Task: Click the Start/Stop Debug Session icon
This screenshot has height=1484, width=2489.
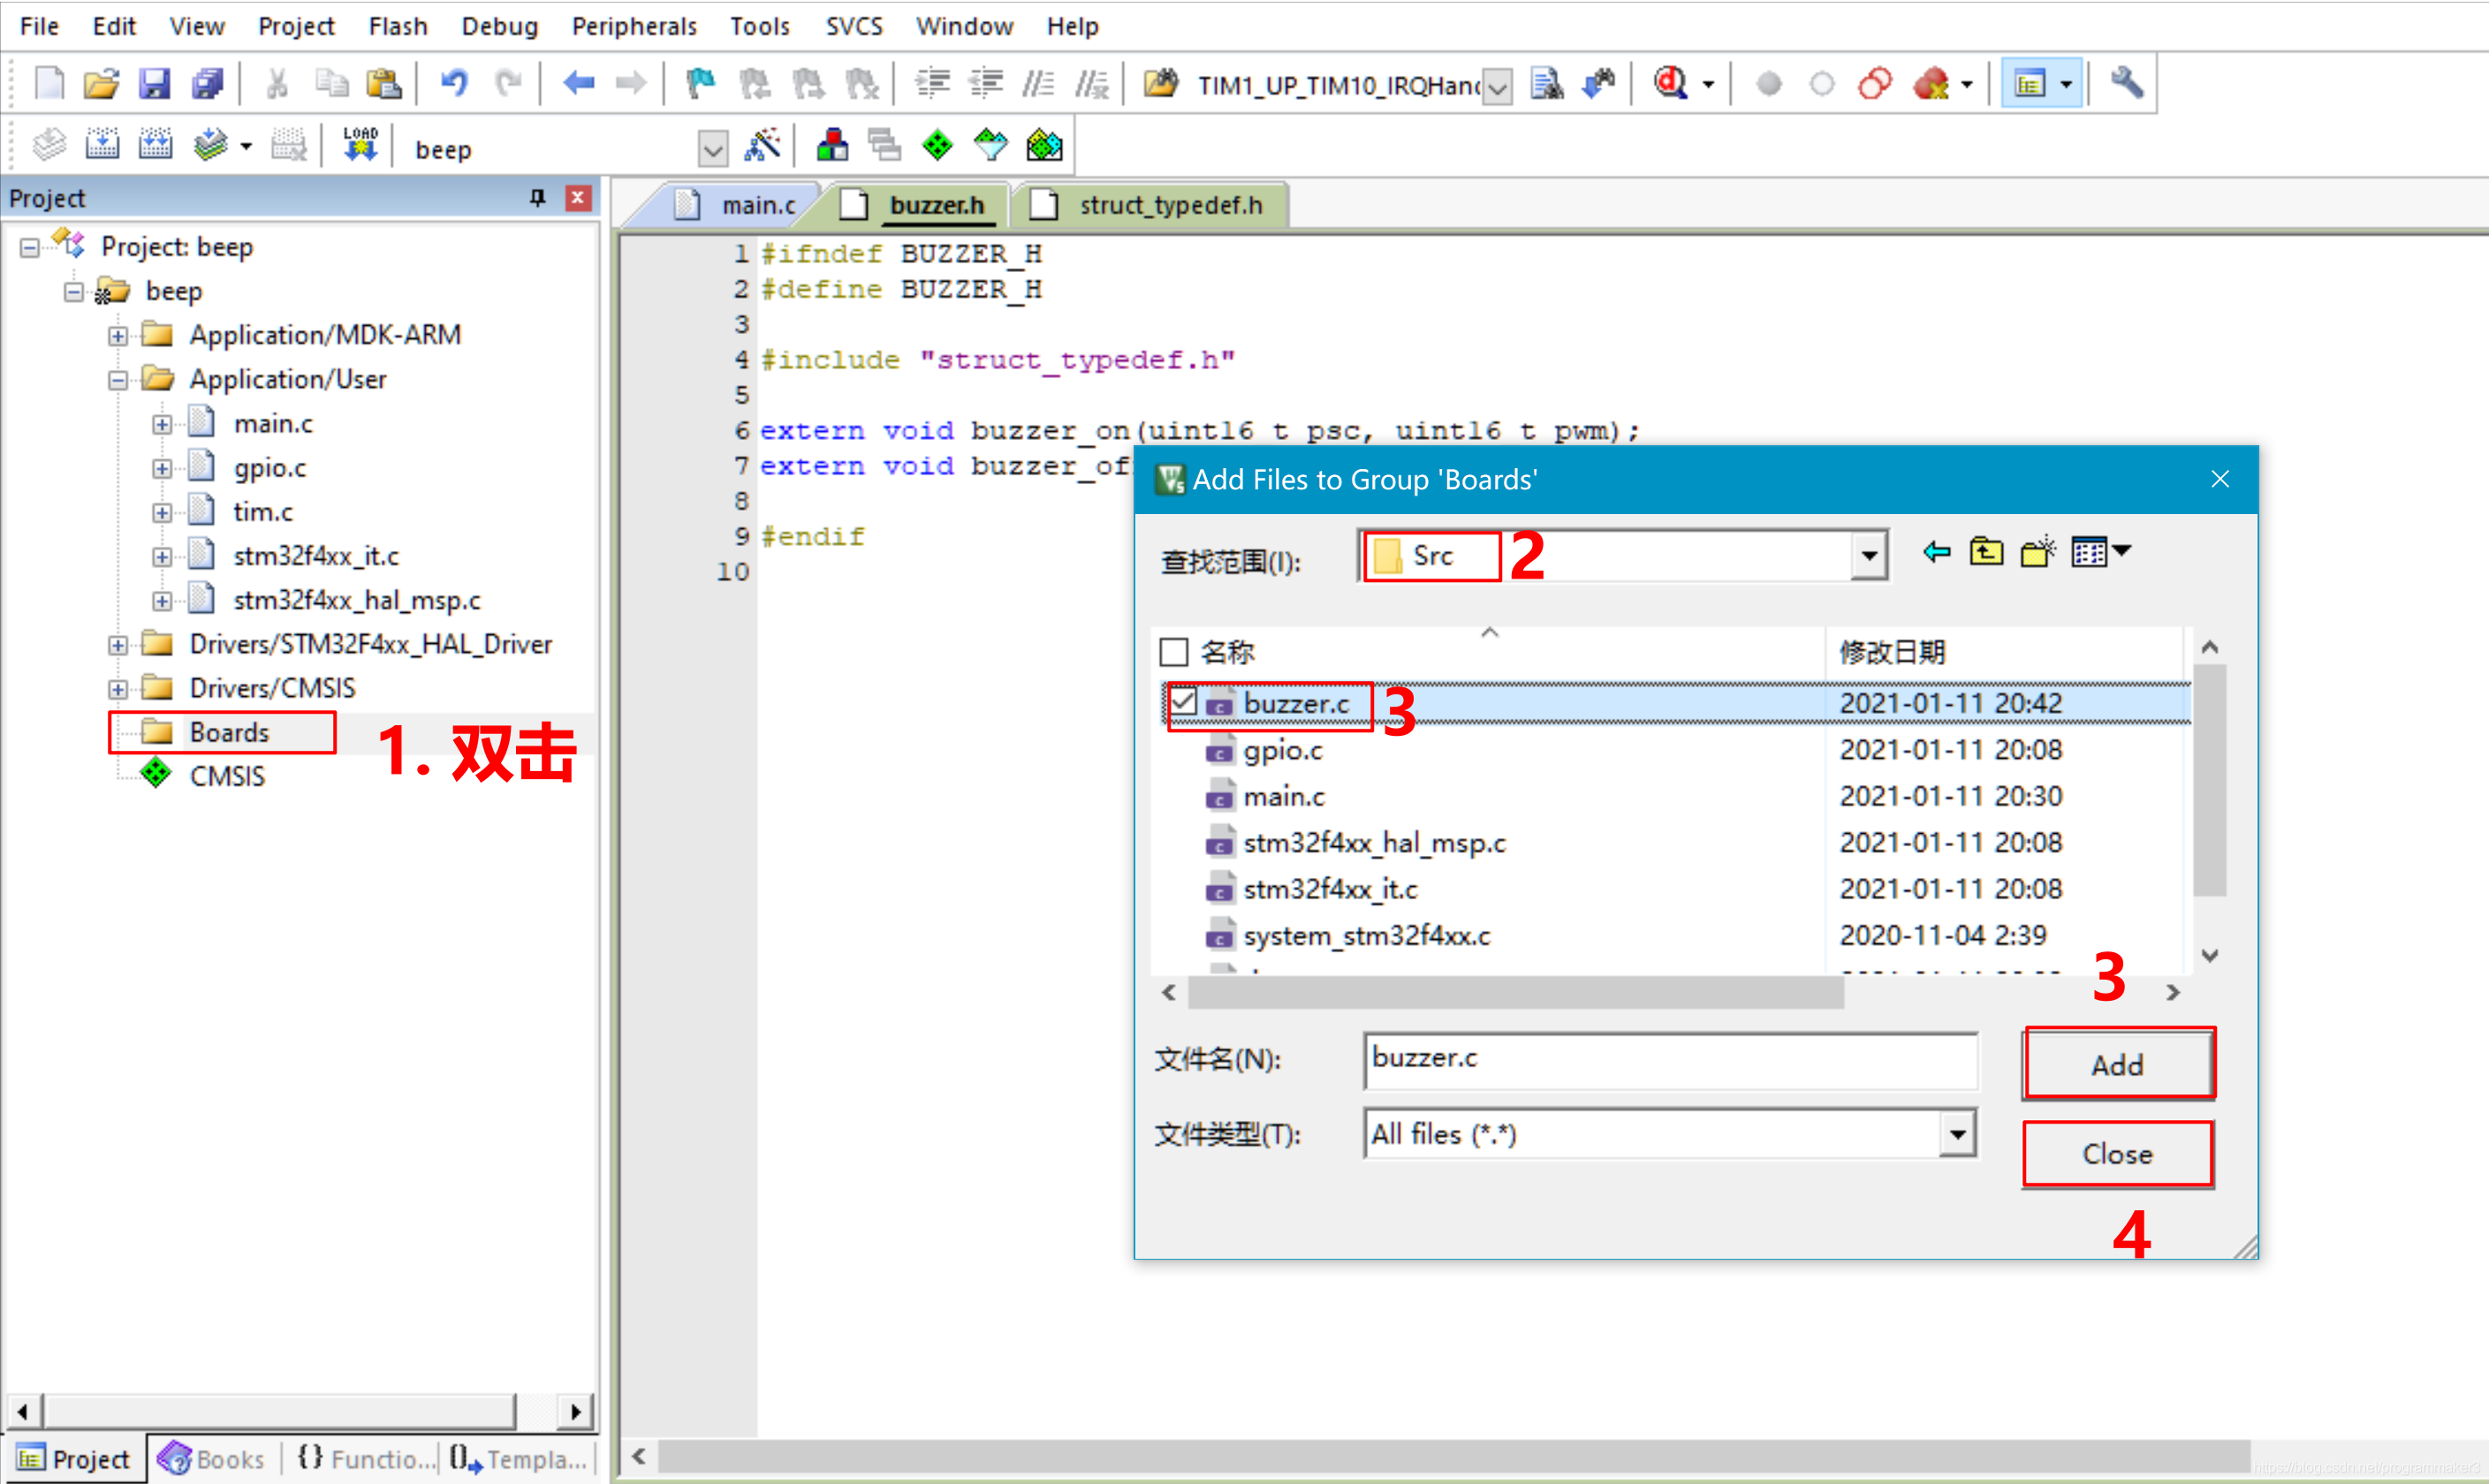Action: pyautogui.click(x=1671, y=84)
